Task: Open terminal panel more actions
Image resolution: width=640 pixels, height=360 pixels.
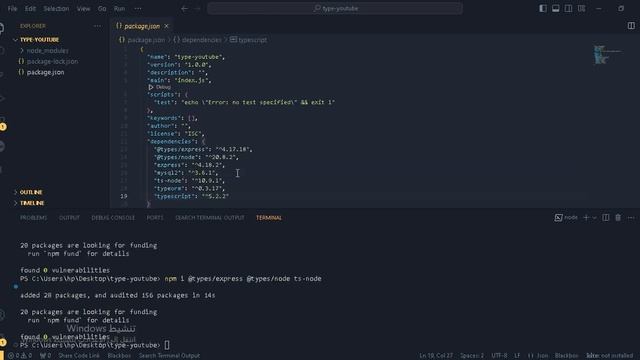Action: [631, 218]
